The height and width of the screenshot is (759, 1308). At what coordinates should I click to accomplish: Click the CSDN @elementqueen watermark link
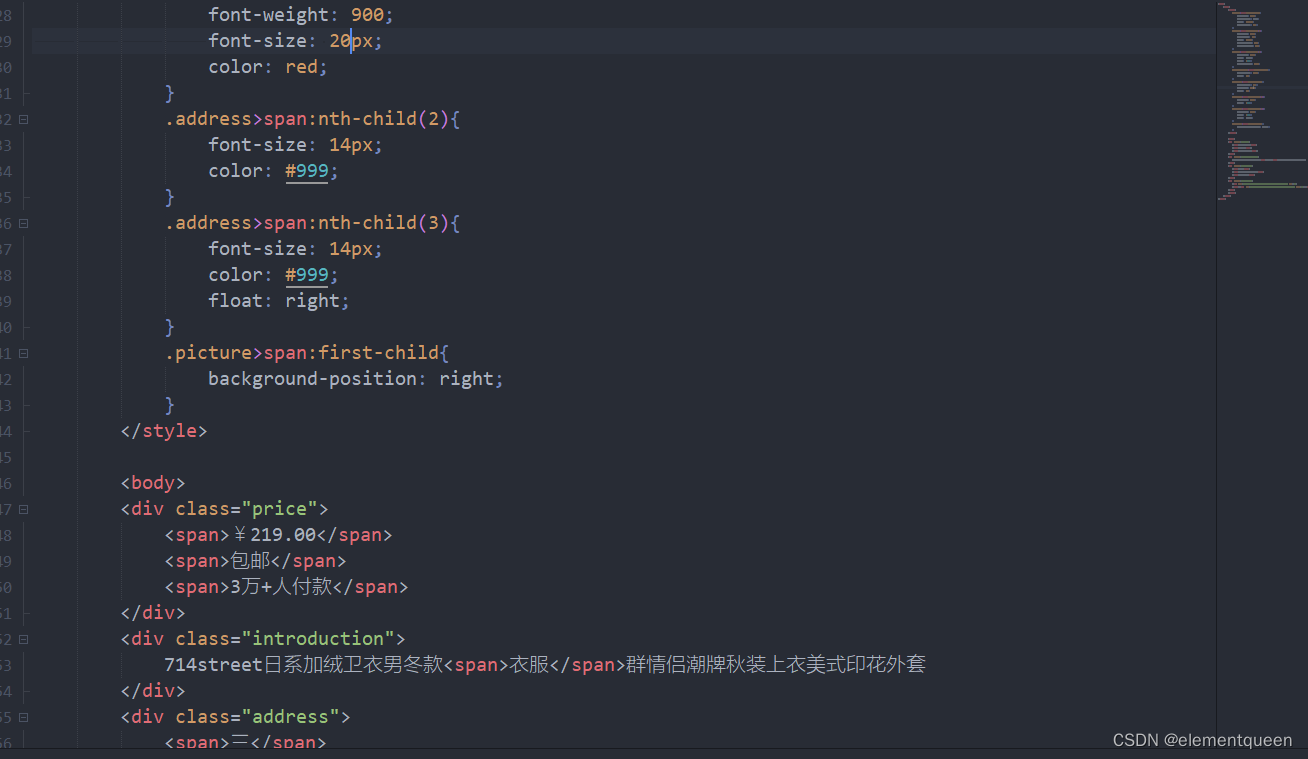(x=1202, y=740)
